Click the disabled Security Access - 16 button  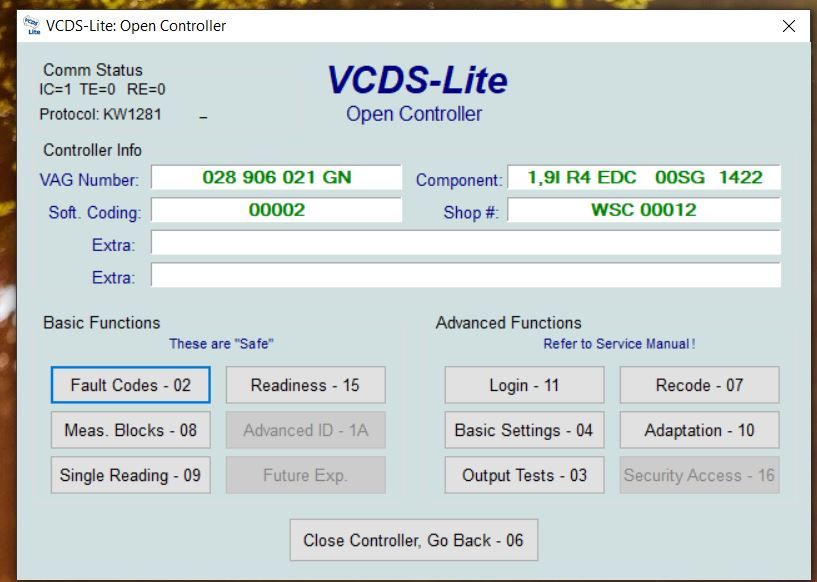tap(699, 475)
